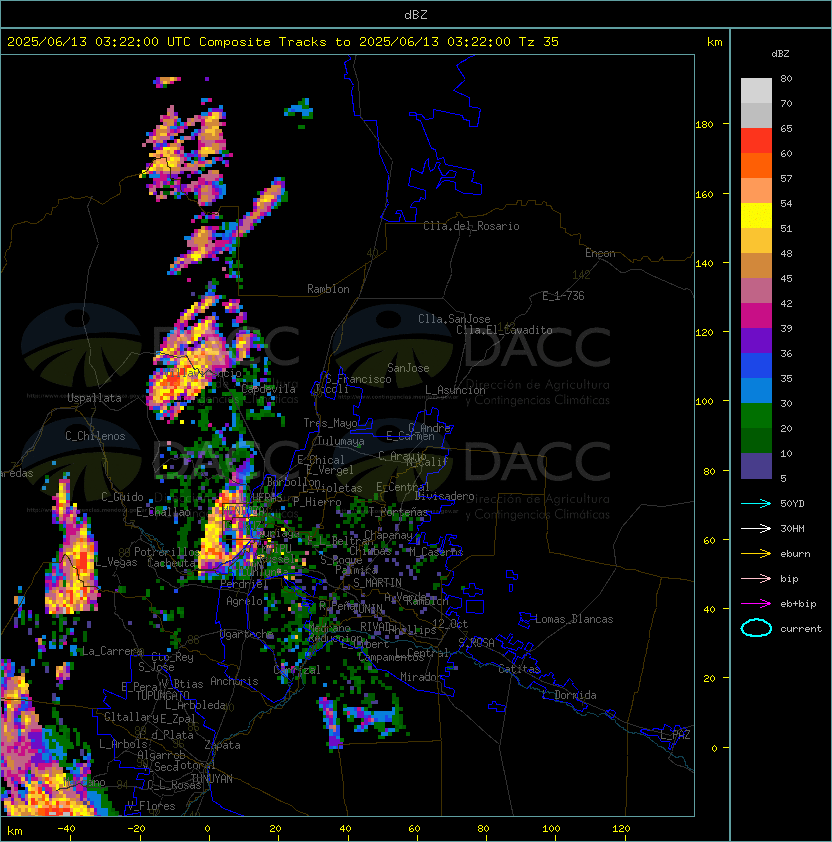This screenshot has width=832, height=842.
Task: Click the 'km' unit label at top right
Action: [x=714, y=42]
